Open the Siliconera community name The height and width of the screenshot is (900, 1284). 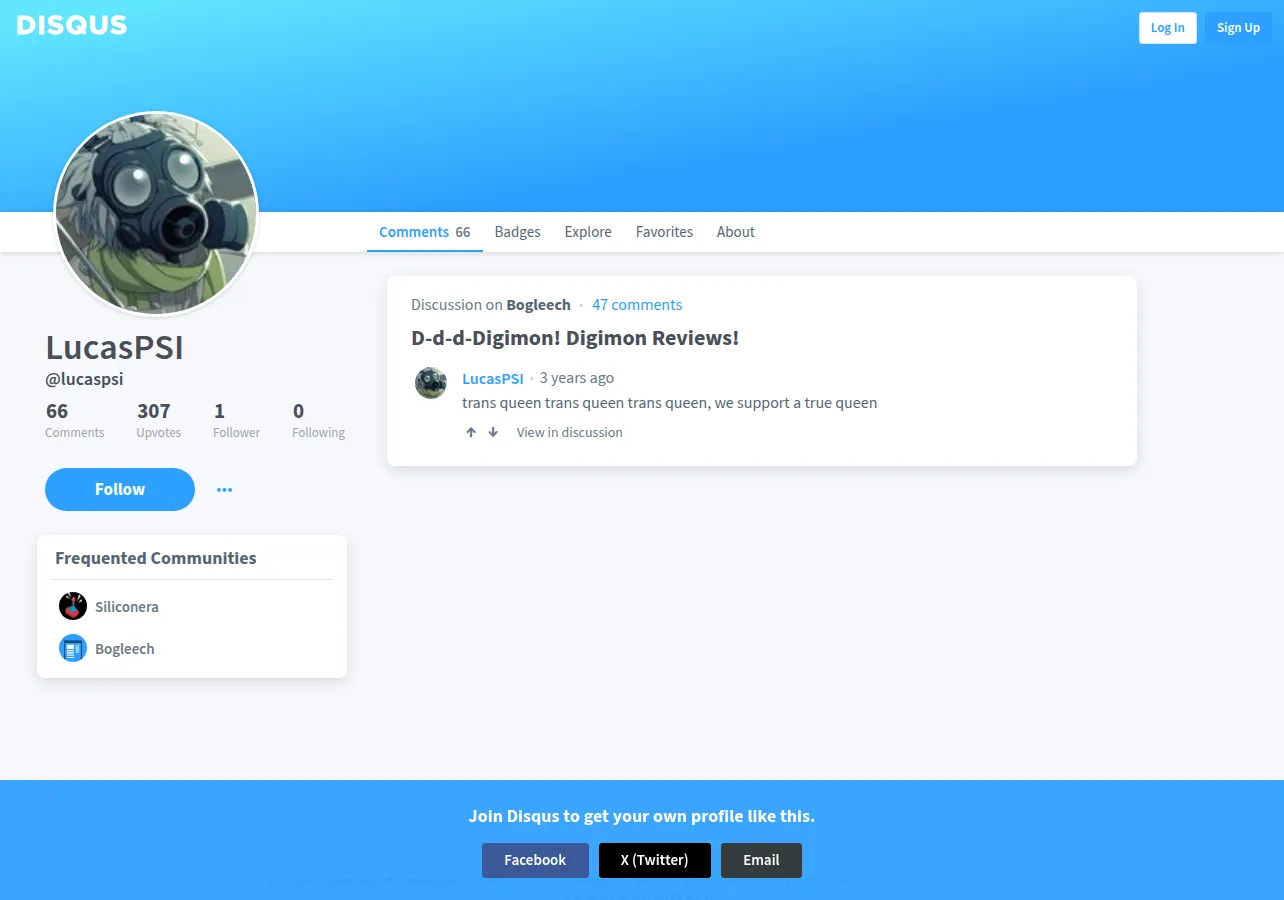click(127, 607)
